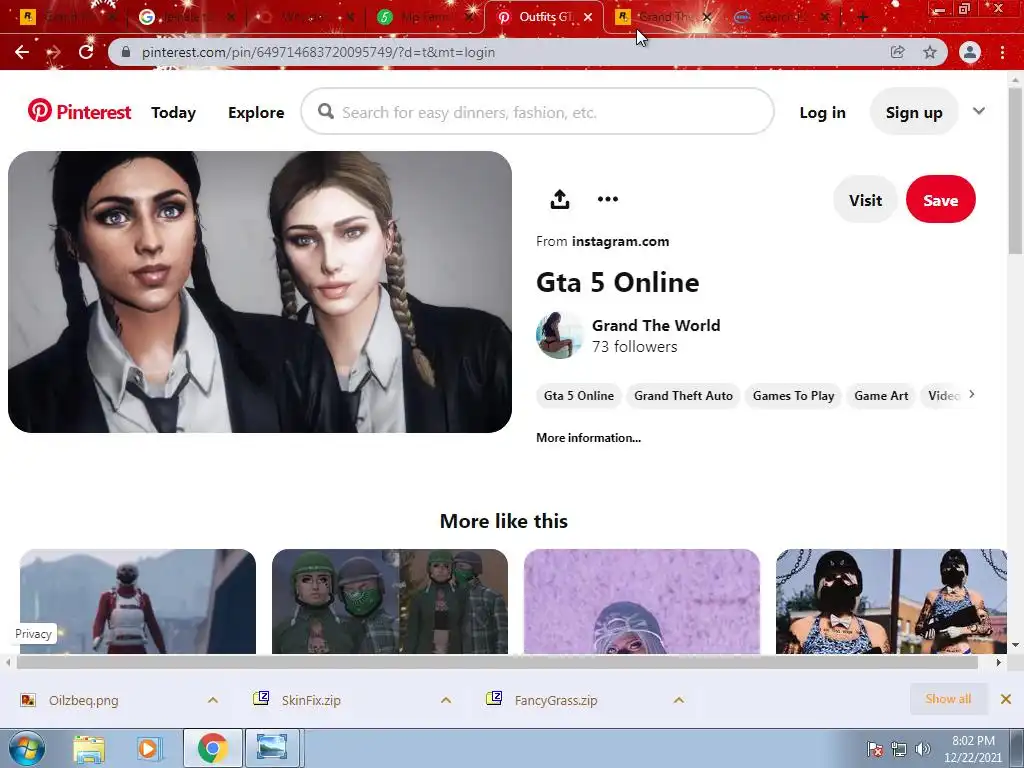1024x768 pixels.
Task: Click the volume speaker tray icon
Action: click(x=922, y=749)
